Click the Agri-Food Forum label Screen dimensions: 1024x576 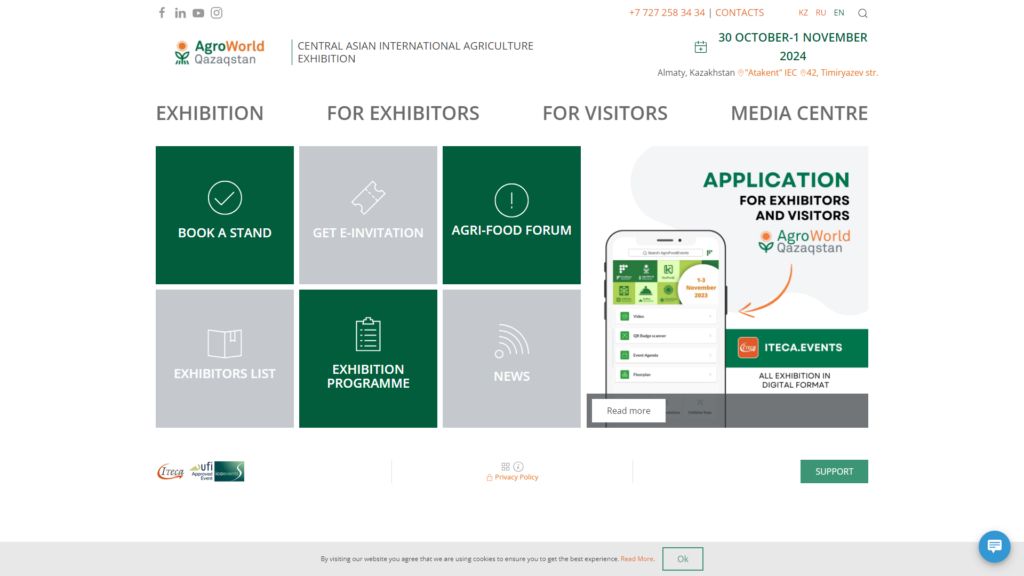511,230
